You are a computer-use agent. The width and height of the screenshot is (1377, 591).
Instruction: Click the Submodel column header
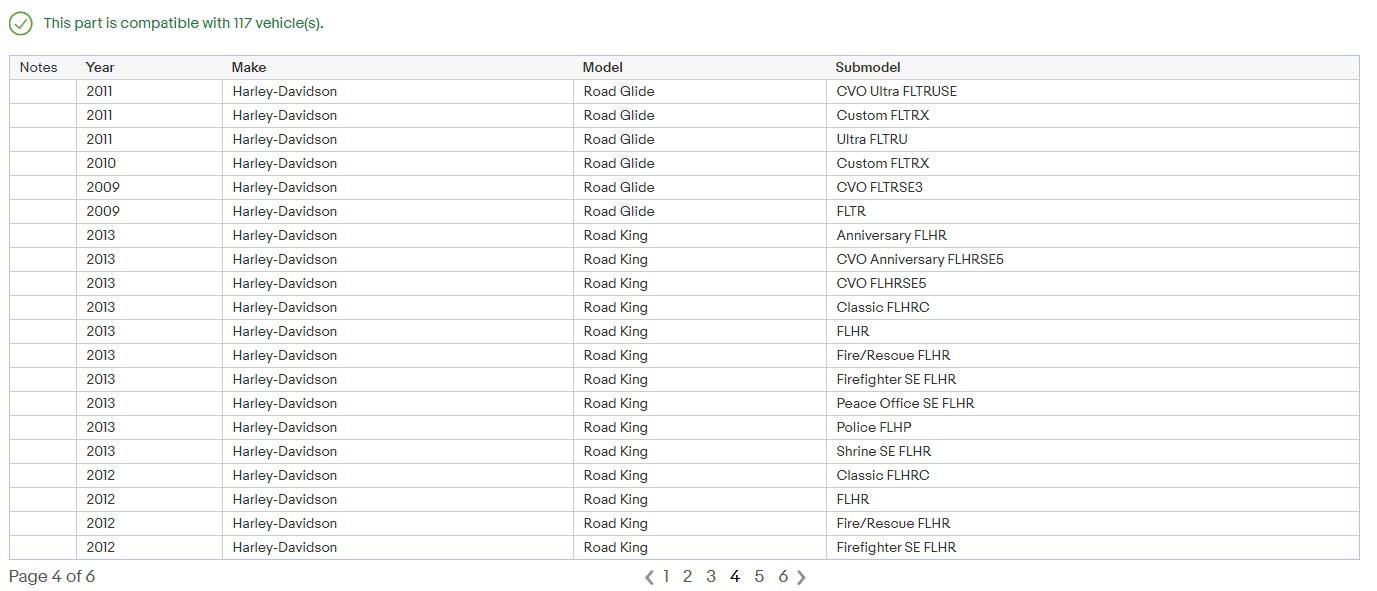click(868, 68)
